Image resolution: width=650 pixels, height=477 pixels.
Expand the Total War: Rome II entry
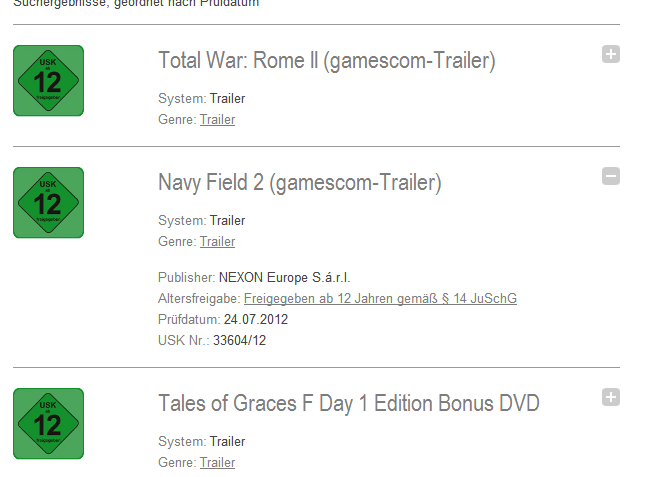611,54
